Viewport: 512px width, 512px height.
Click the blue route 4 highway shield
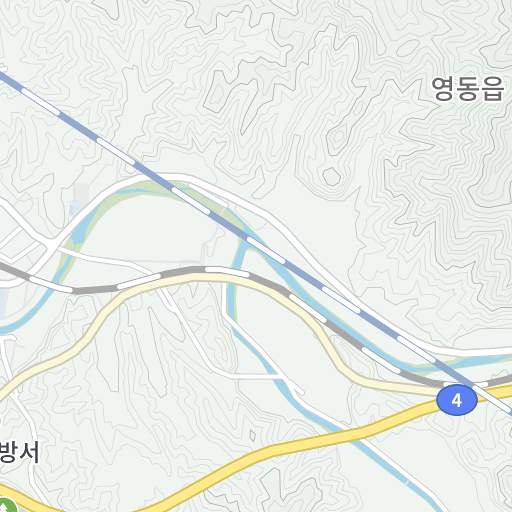pos(457,400)
